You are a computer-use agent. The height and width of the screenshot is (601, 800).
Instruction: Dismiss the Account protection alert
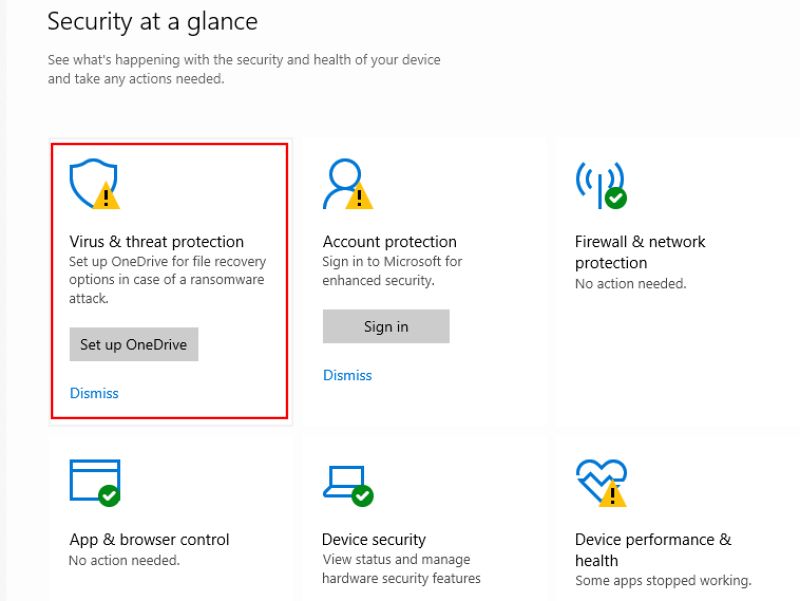coord(347,375)
